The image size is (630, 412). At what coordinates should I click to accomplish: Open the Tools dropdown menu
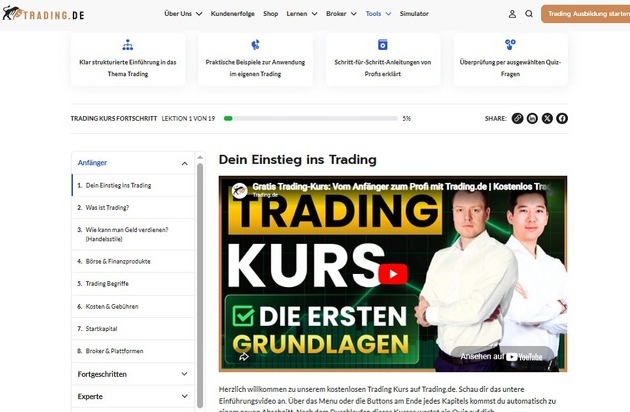pos(378,14)
